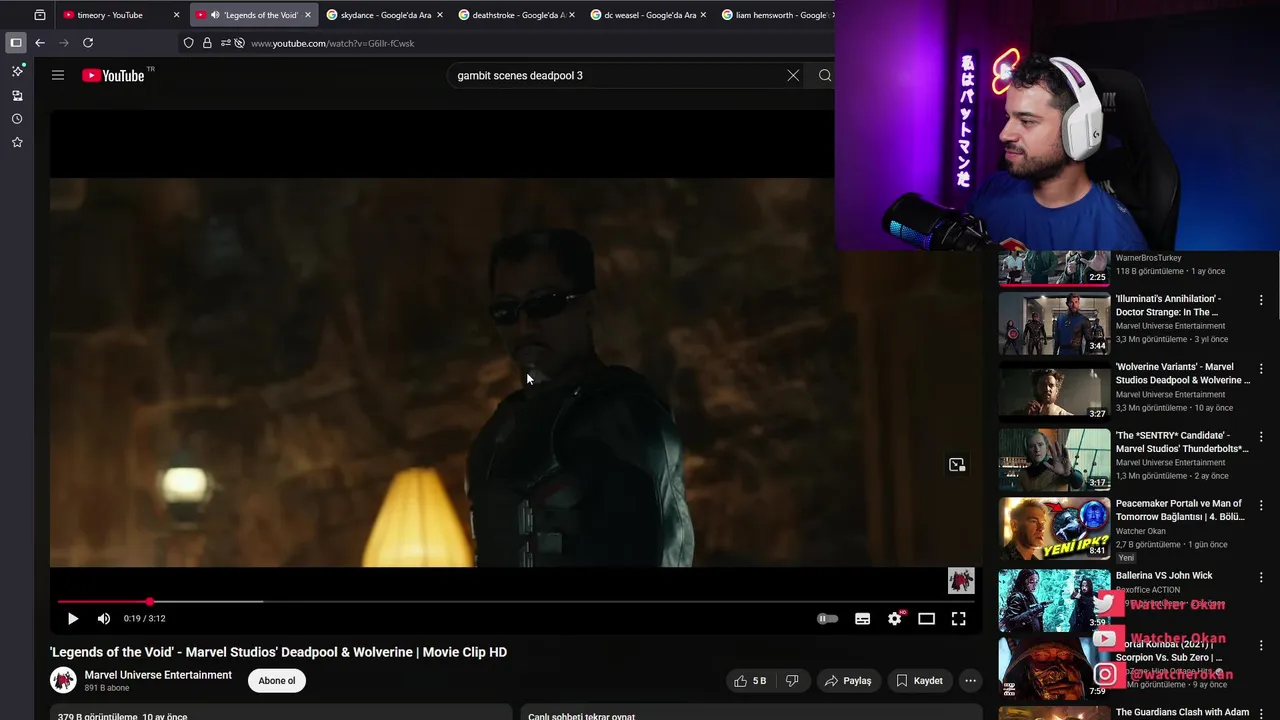This screenshot has height=720, width=1280.
Task: Play the paused video
Action: click(72, 618)
